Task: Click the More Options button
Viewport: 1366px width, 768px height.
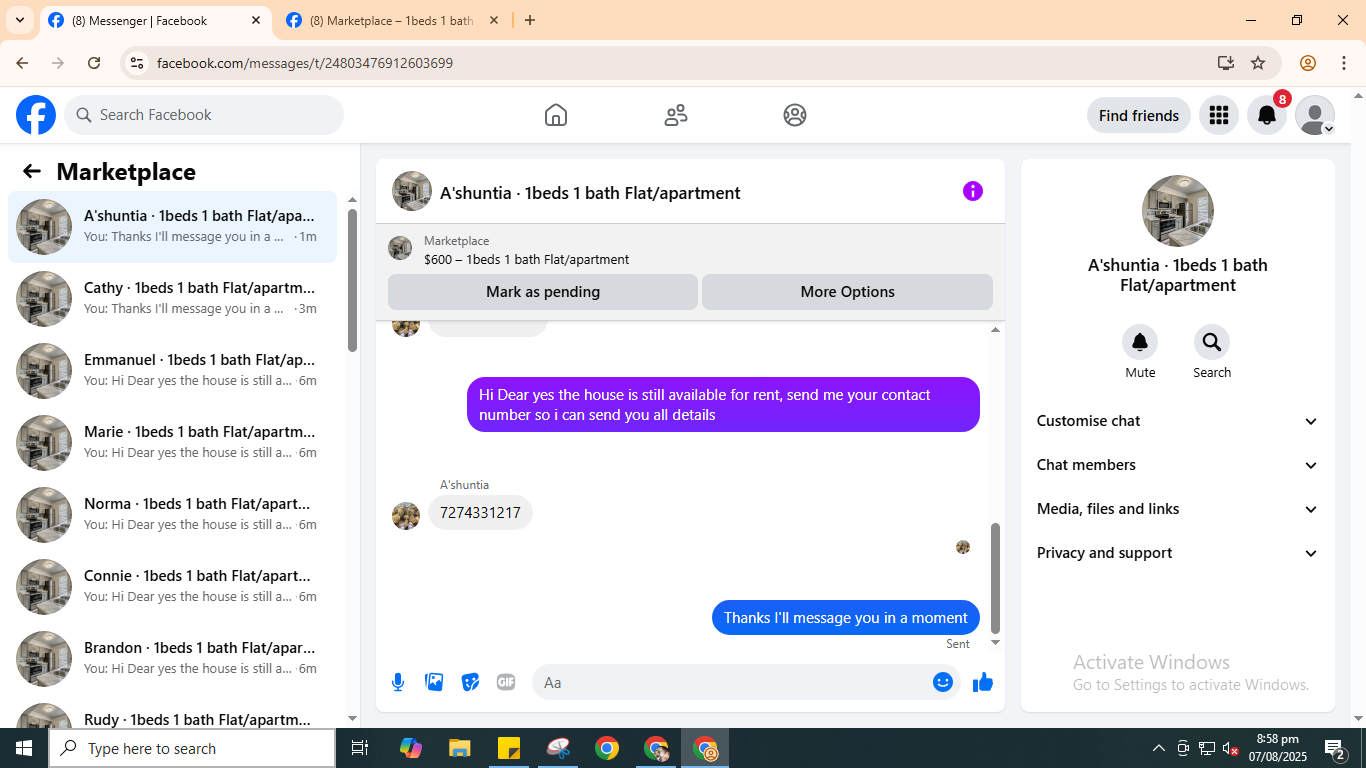Action: point(847,292)
